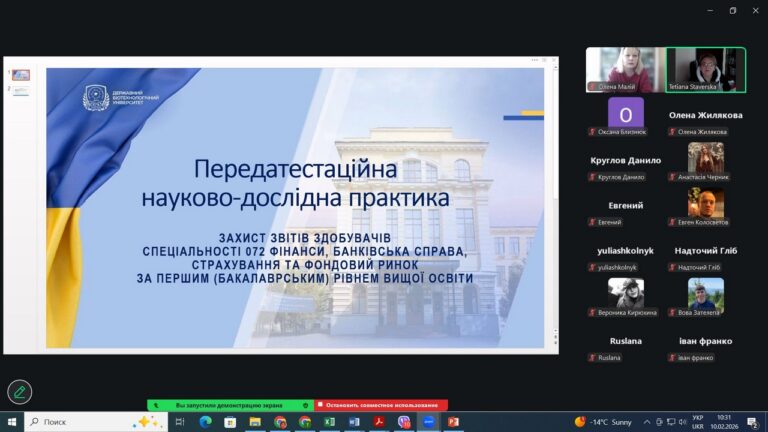Image resolution: width=768 pixels, height=432 pixels.
Task: Open Task View on the taskbar
Action: pos(180,422)
